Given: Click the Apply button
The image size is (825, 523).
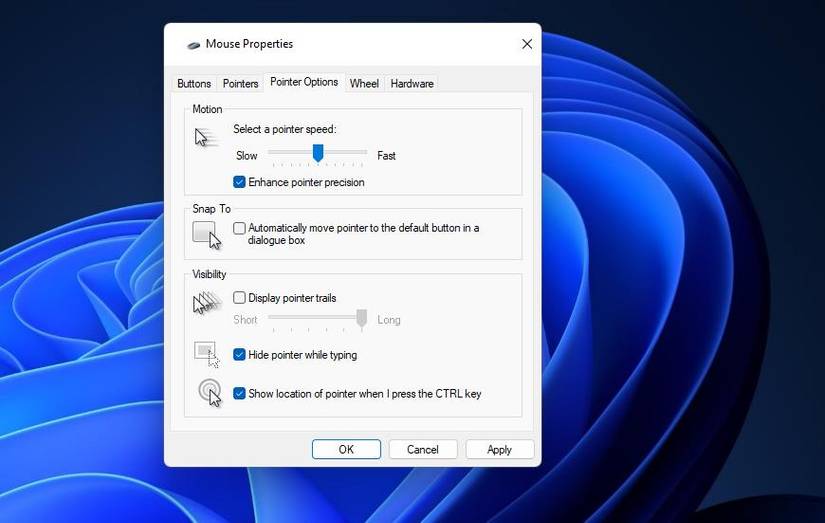Looking at the screenshot, I should [499, 449].
